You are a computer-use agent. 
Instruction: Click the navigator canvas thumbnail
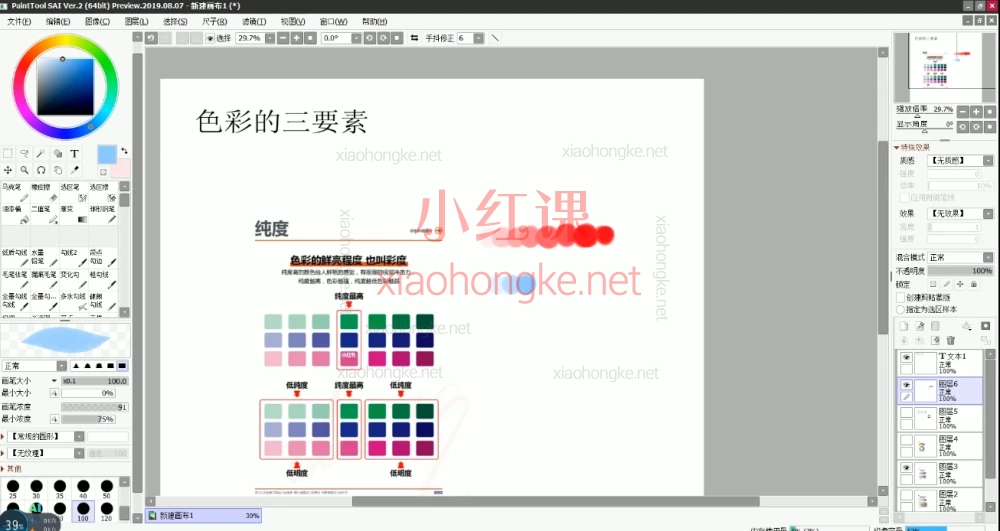coord(943,67)
